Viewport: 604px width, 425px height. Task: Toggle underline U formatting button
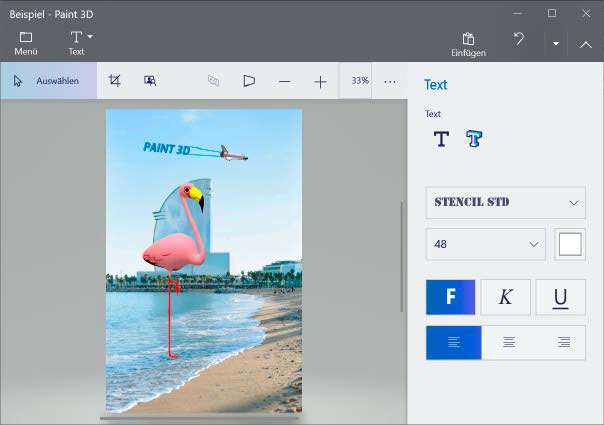(x=560, y=297)
